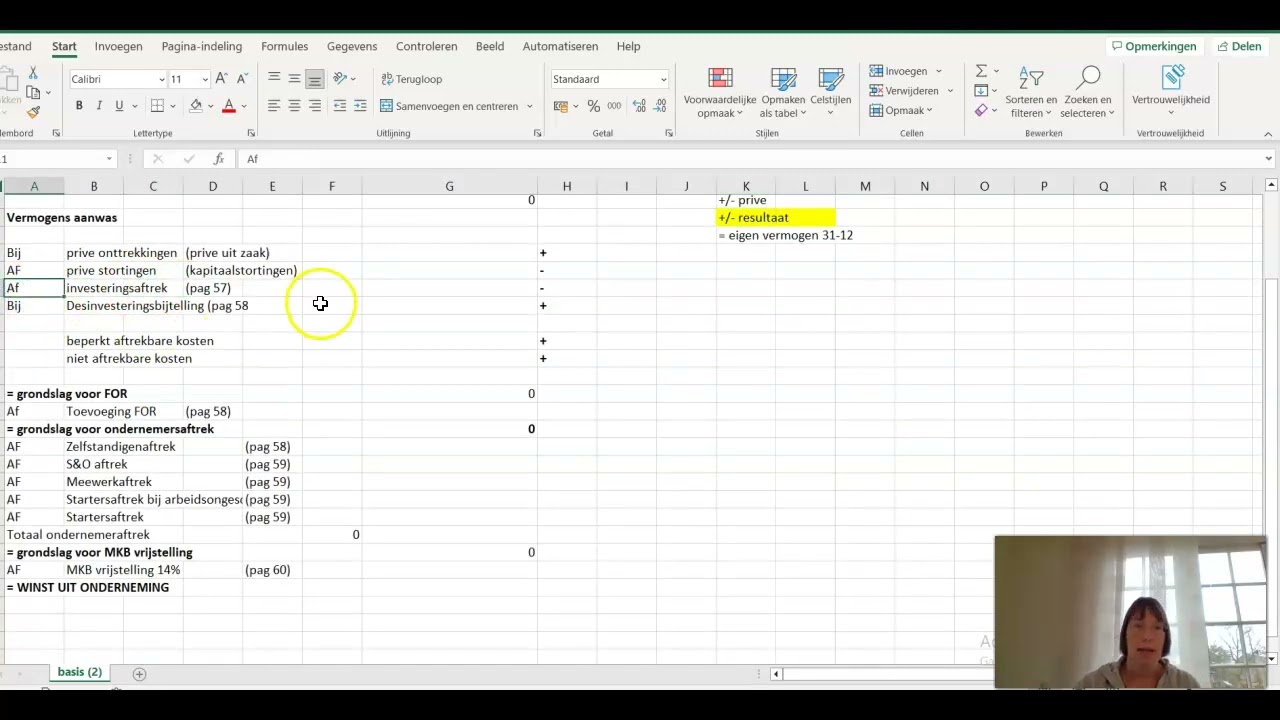
Task: Click the insert function fx icon
Action: click(218, 159)
